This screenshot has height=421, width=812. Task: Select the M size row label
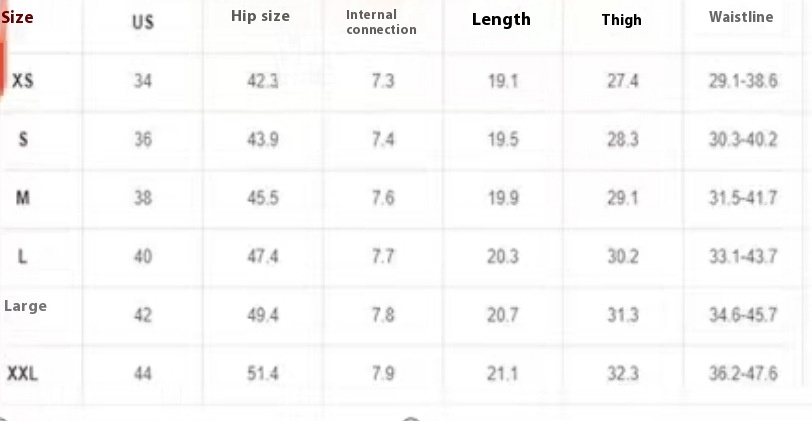pos(23,197)
